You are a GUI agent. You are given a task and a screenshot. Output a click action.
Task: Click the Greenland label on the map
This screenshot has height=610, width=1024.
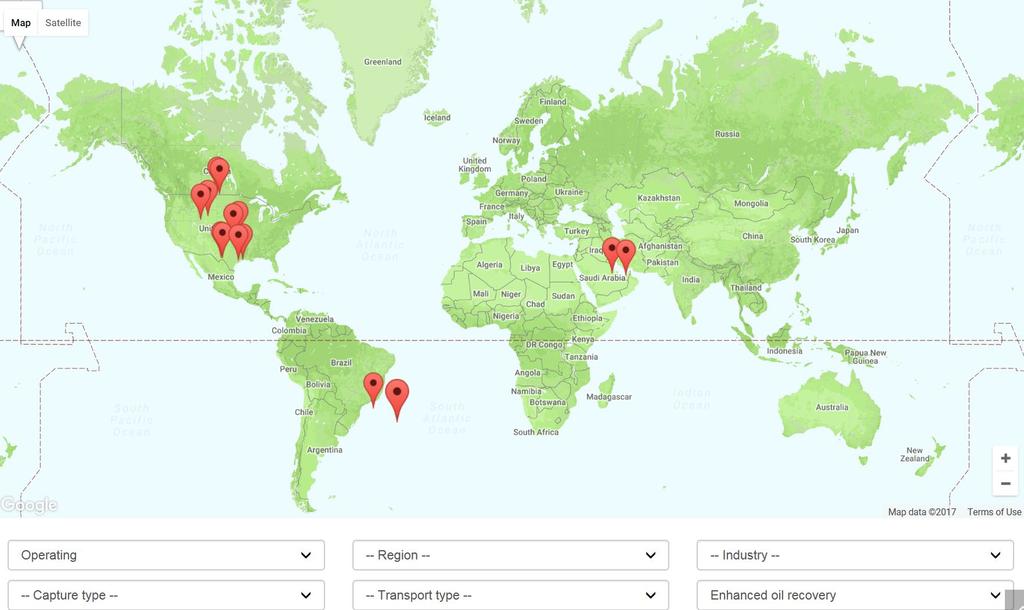tap(383, 62)
